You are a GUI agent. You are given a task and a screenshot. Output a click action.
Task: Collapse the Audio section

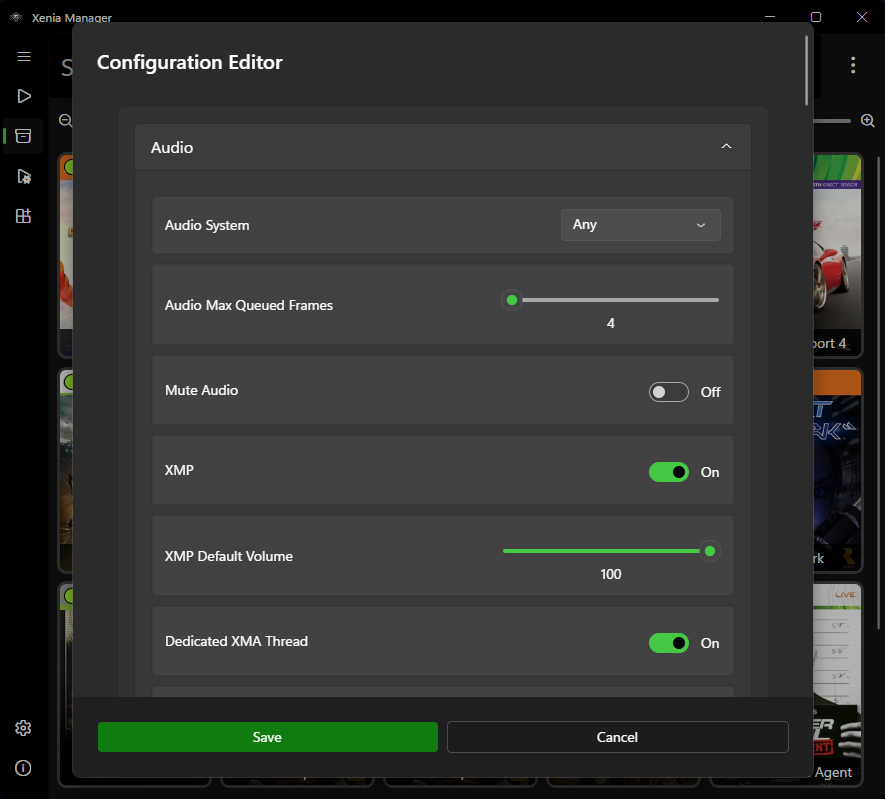click(726, 146)
